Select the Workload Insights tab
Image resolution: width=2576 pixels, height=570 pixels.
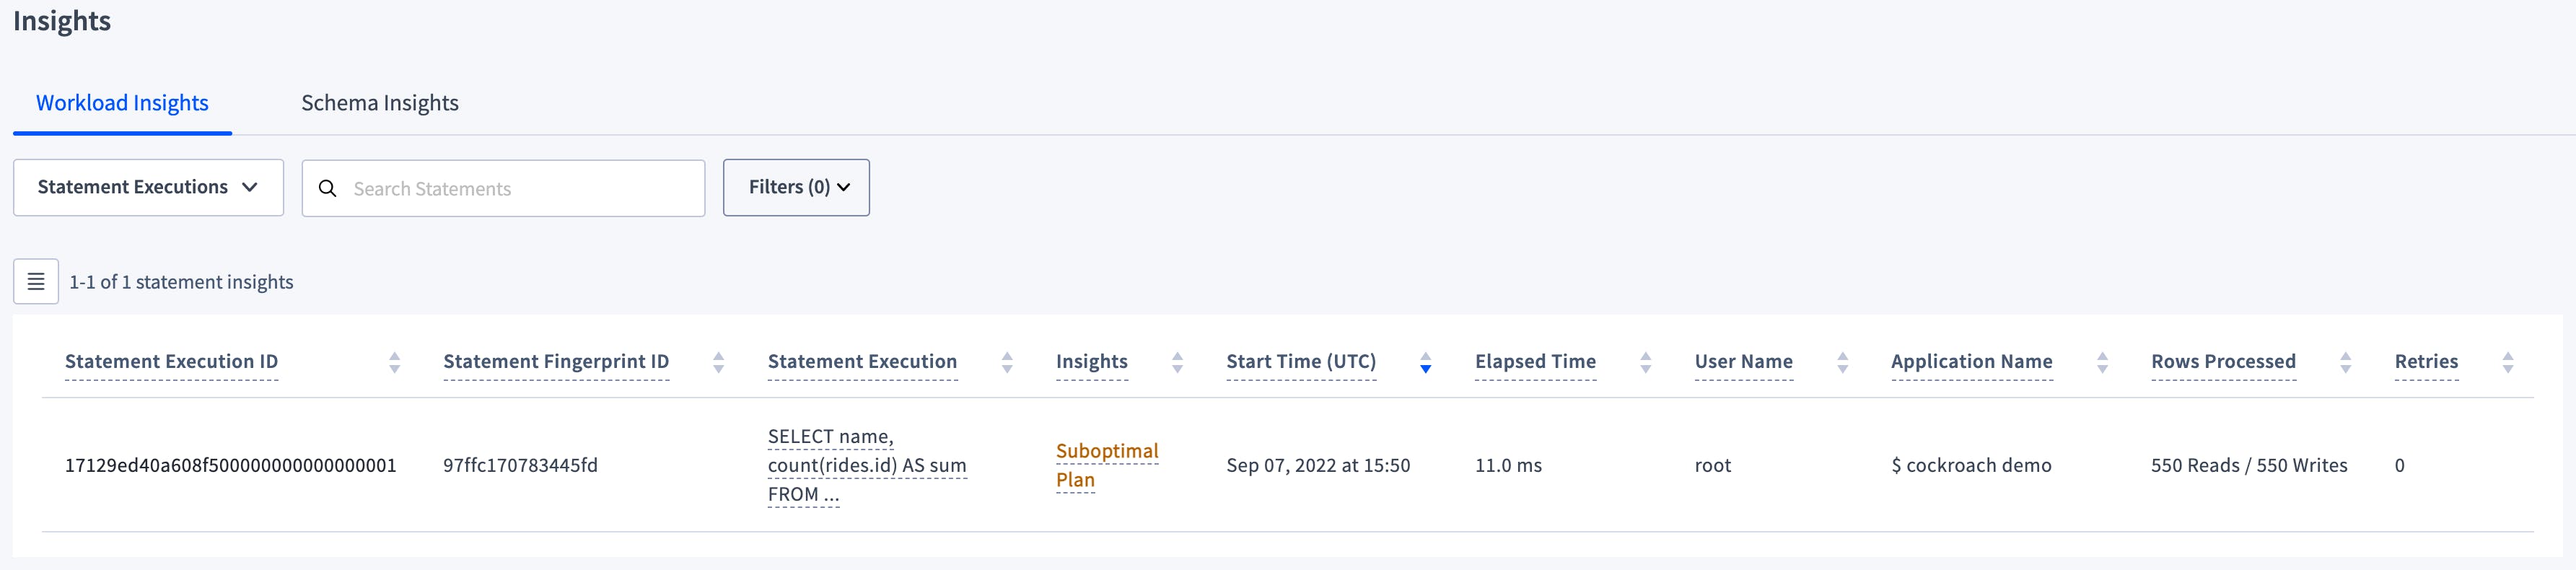[x=122, y=103]
